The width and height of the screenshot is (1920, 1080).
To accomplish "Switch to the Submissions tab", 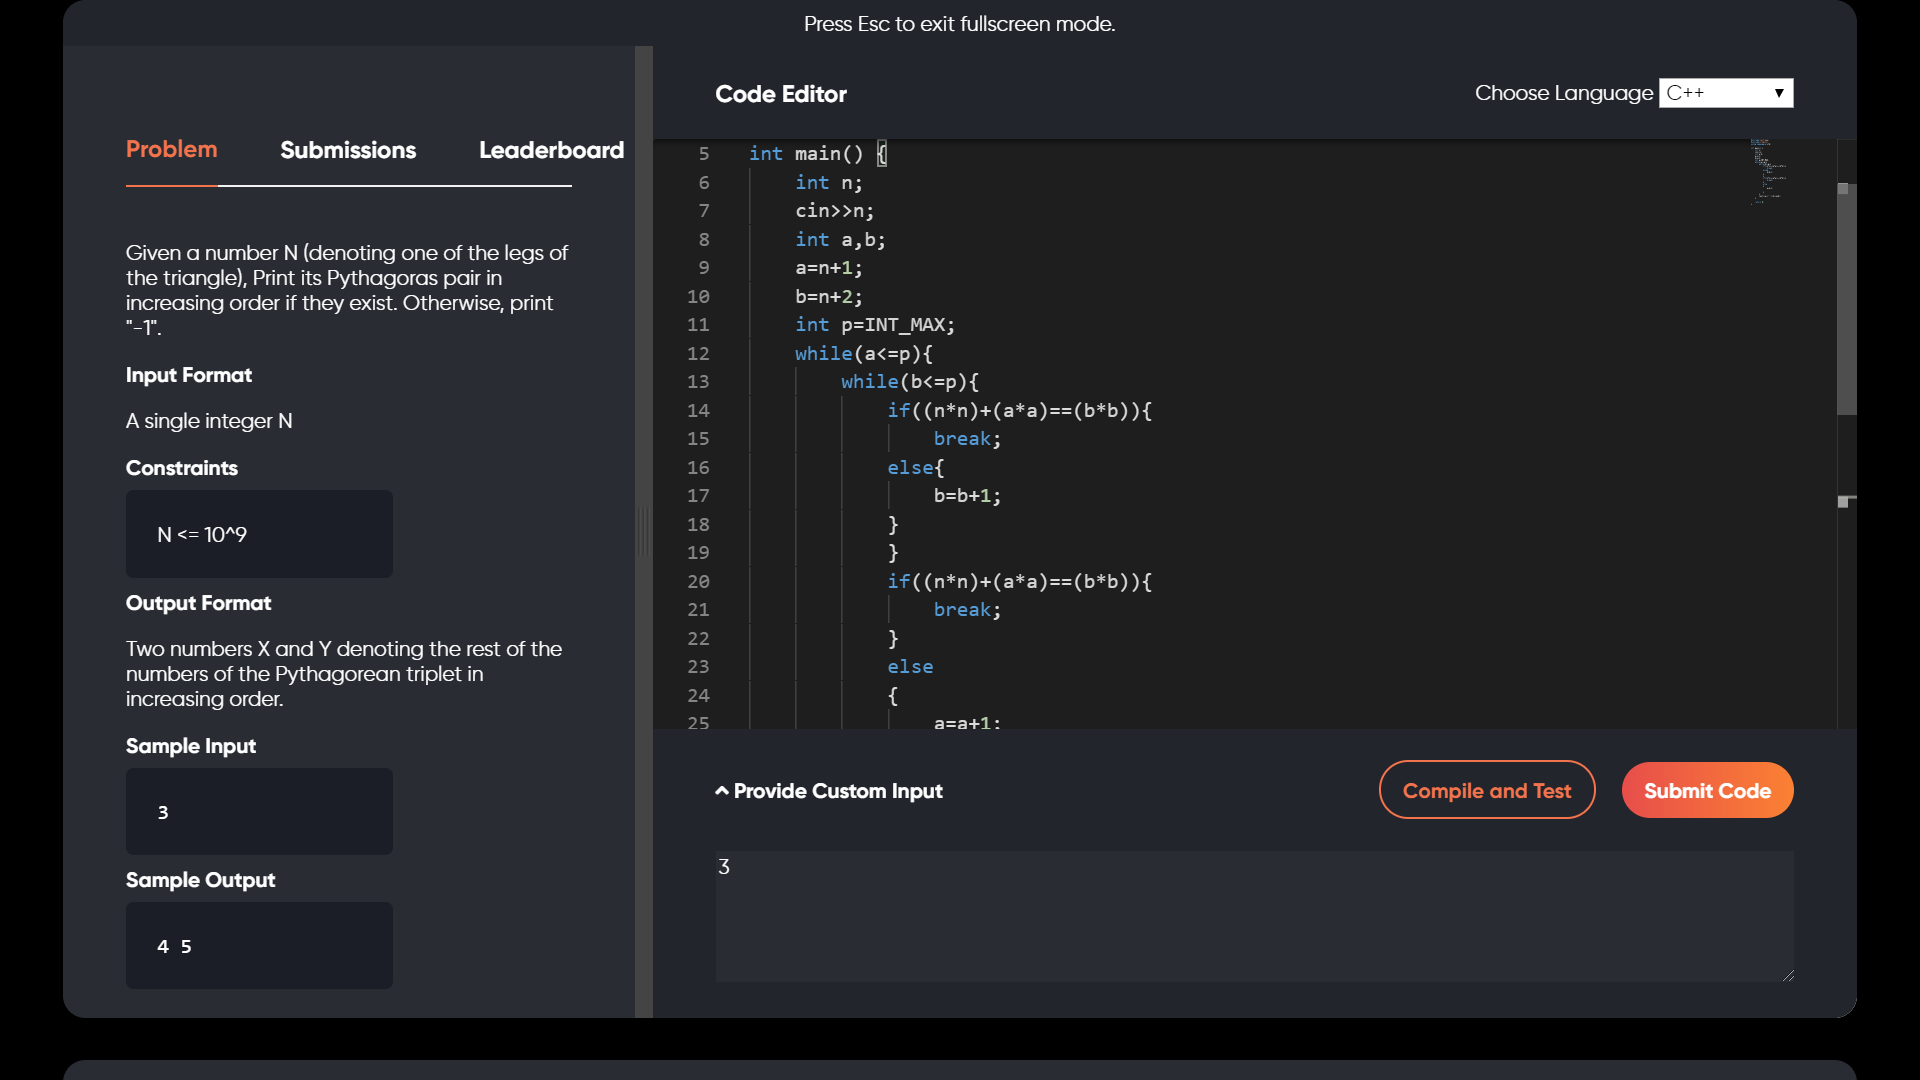I will point(348,150).
